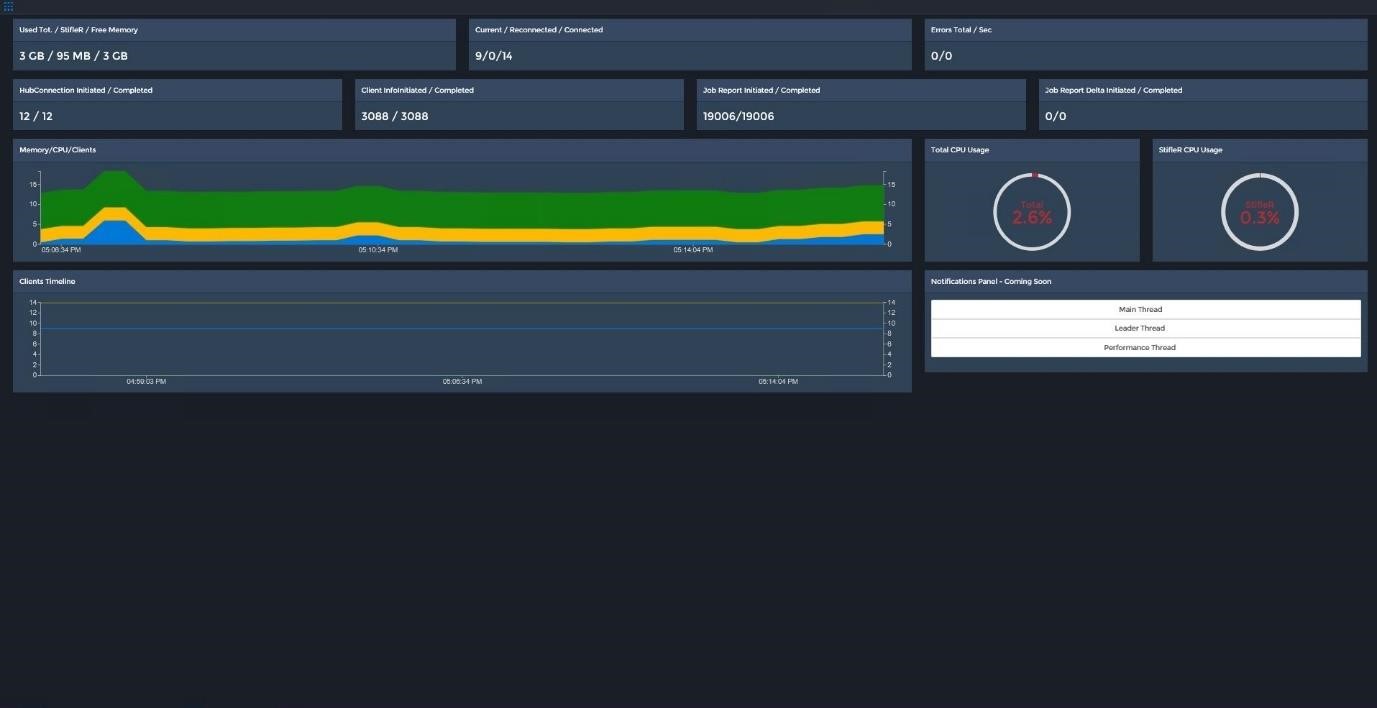The image size is (1377, 708).
Task: Click the Errors Total / Sec header
Action: tap(961, 30)
